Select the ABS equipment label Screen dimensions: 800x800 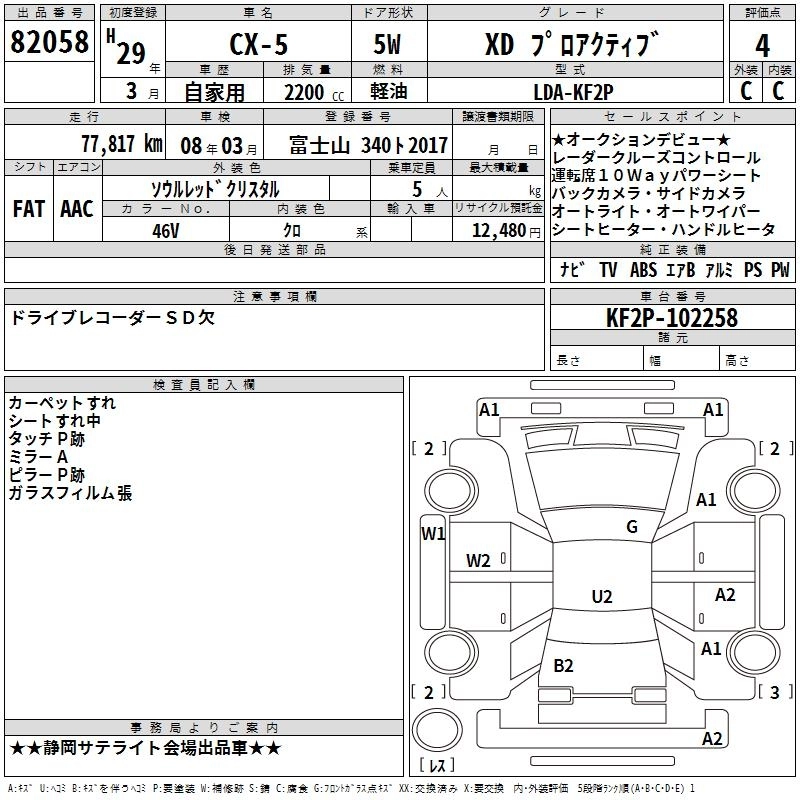point(645,270)
